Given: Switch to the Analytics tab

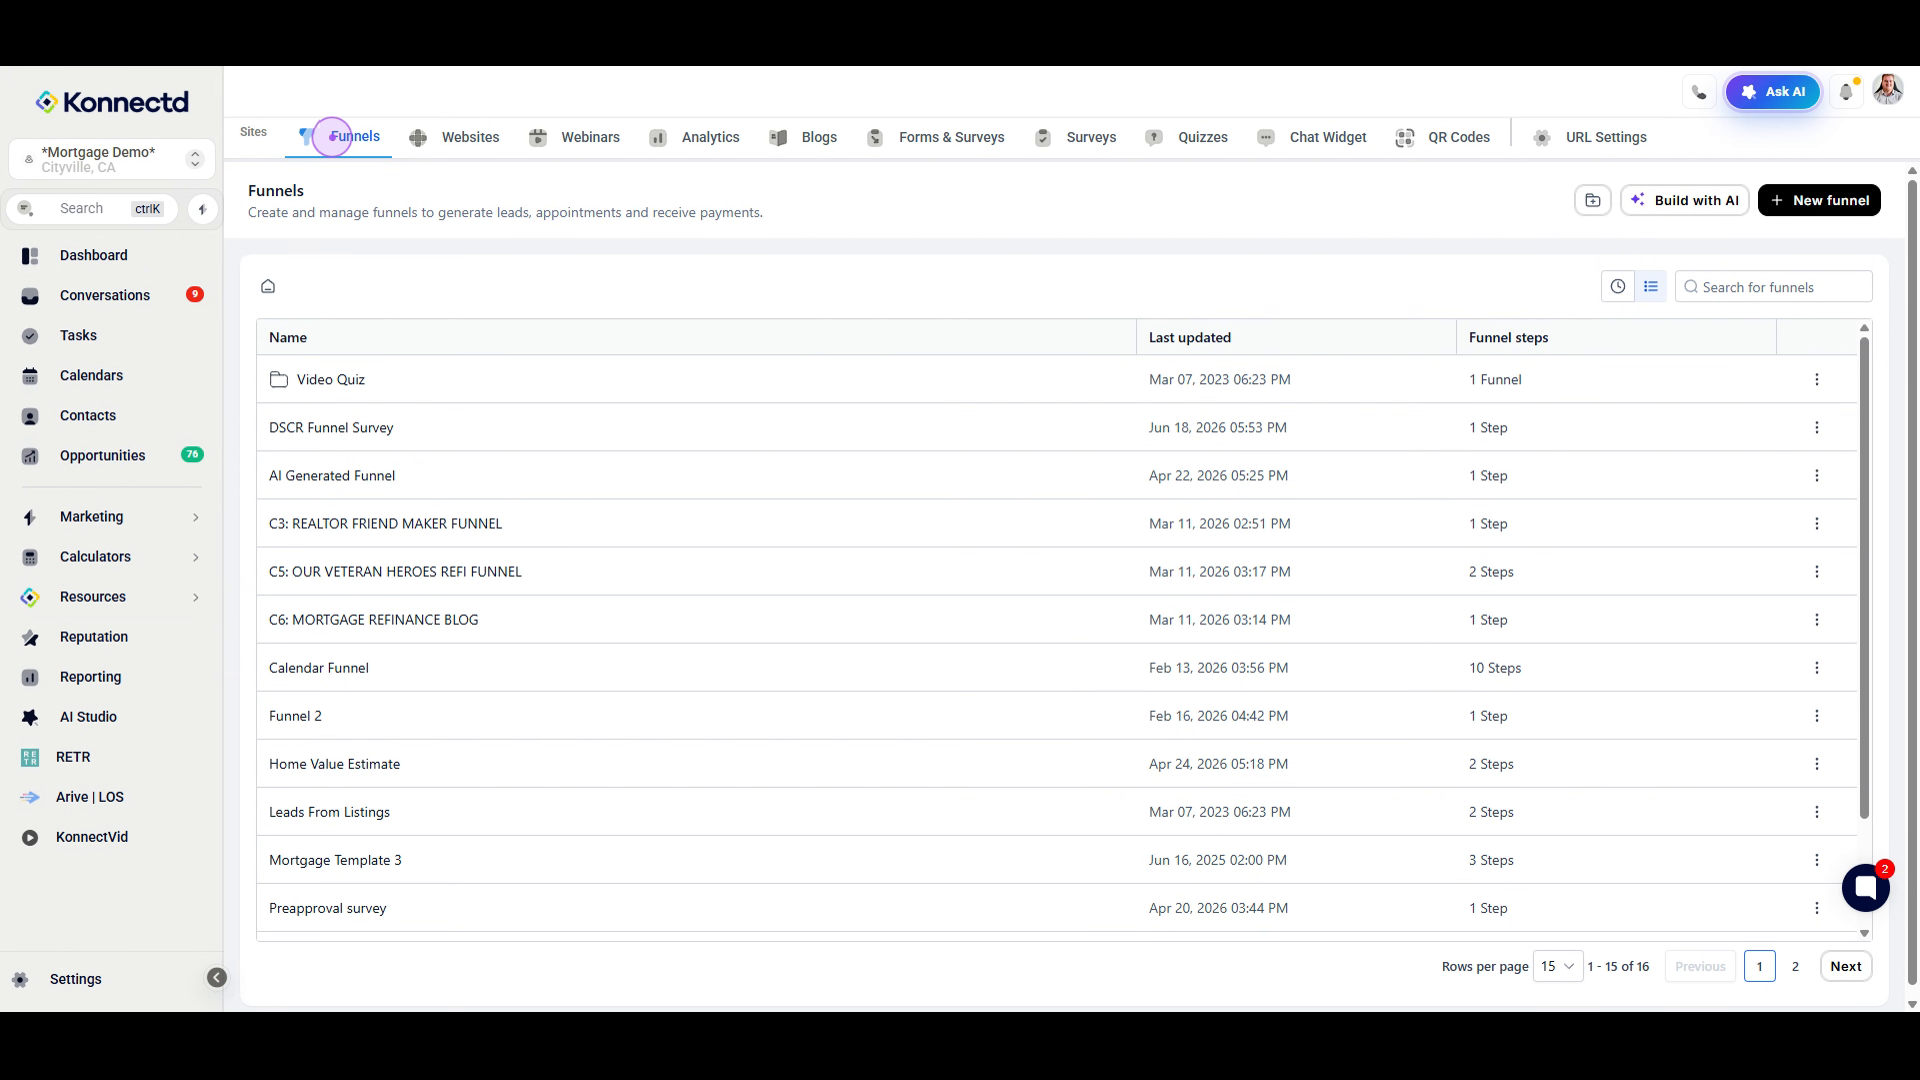Looking at the screenshot, I should (x=695, y=138).
